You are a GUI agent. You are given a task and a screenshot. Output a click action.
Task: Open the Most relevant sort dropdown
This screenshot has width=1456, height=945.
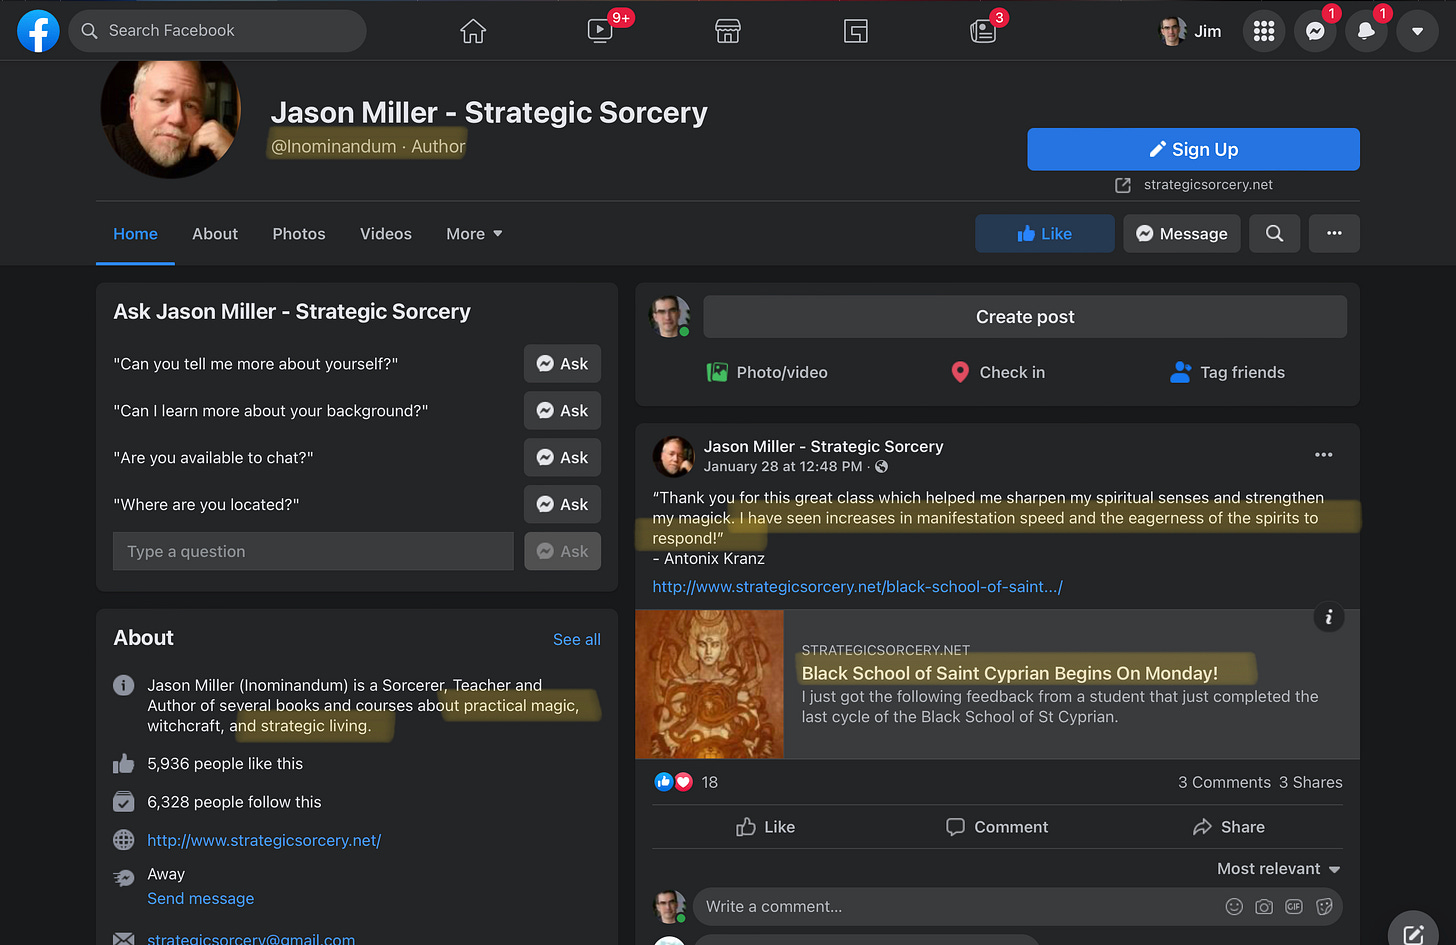coord(1279,869)
